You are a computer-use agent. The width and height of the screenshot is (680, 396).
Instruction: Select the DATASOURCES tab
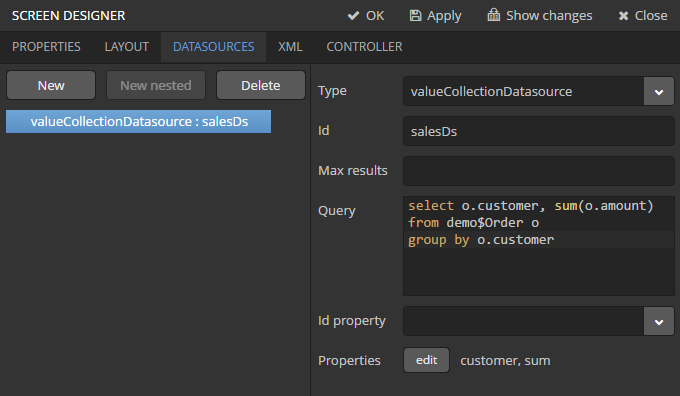pos(213,47)
